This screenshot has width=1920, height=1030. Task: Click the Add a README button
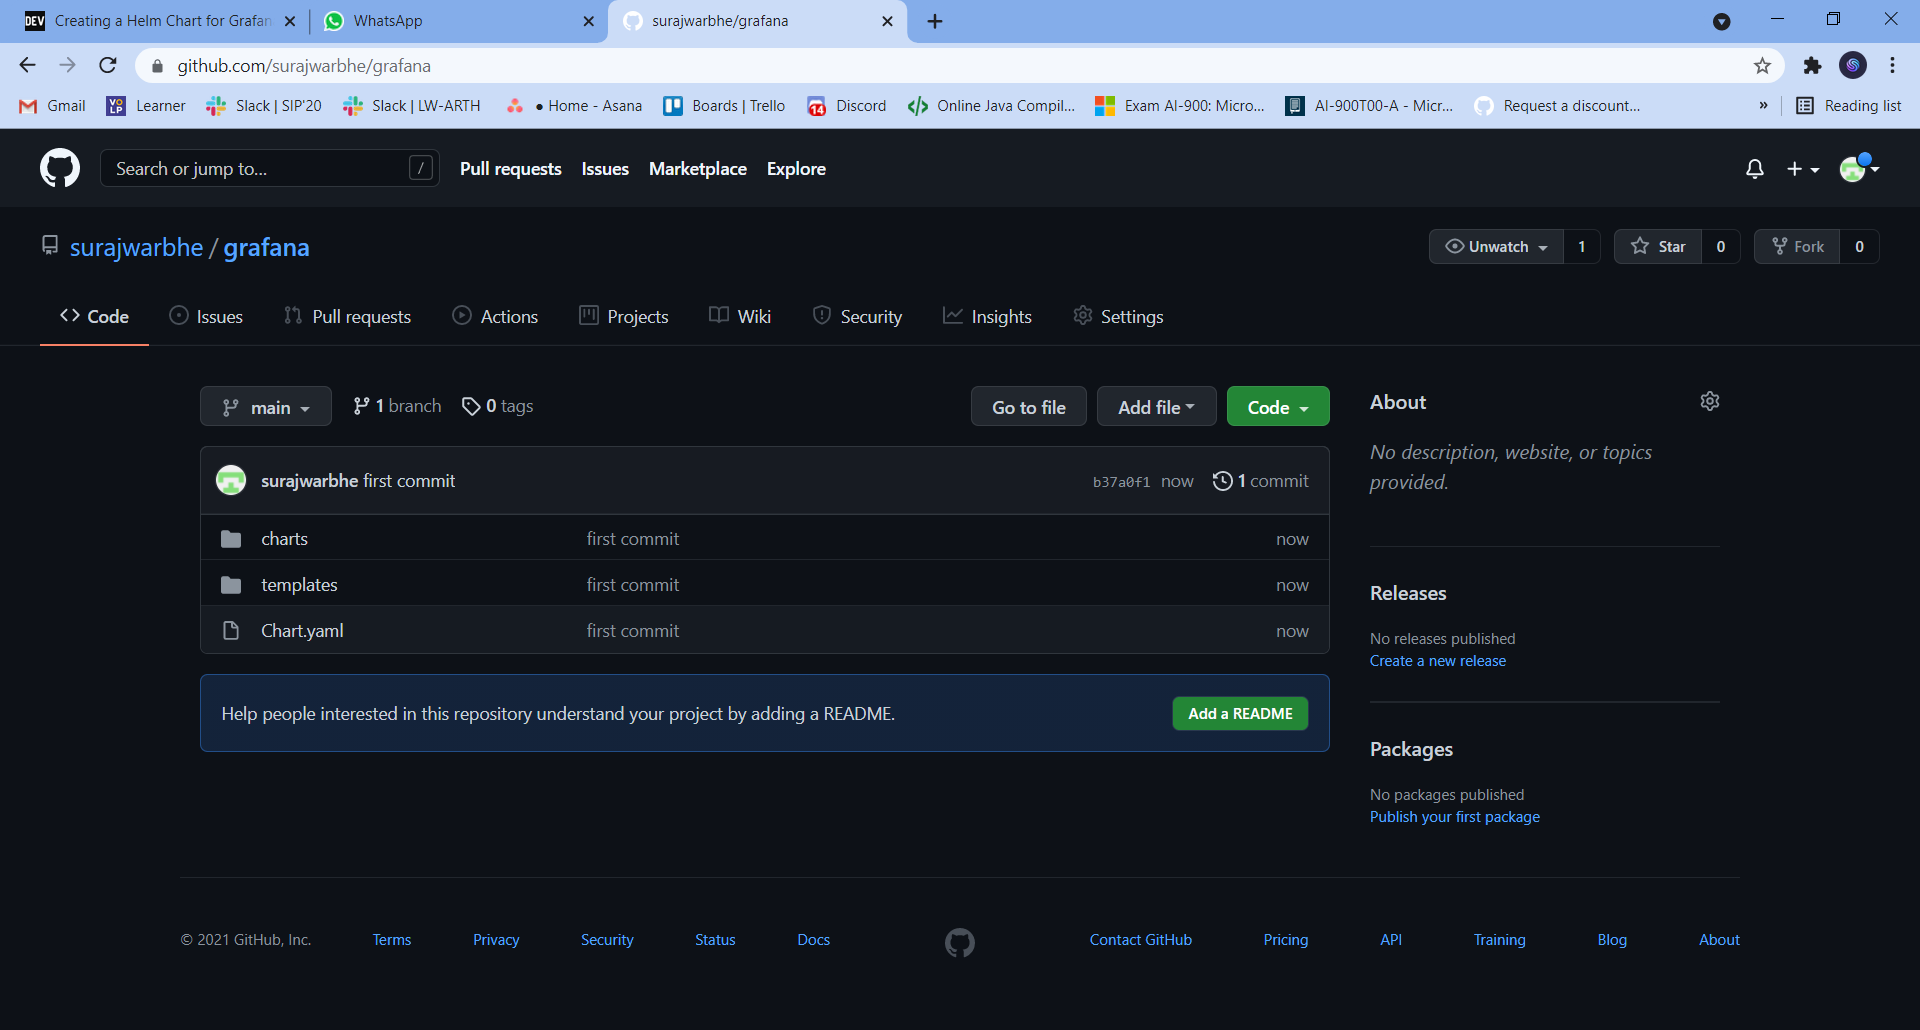point(1239,713)
